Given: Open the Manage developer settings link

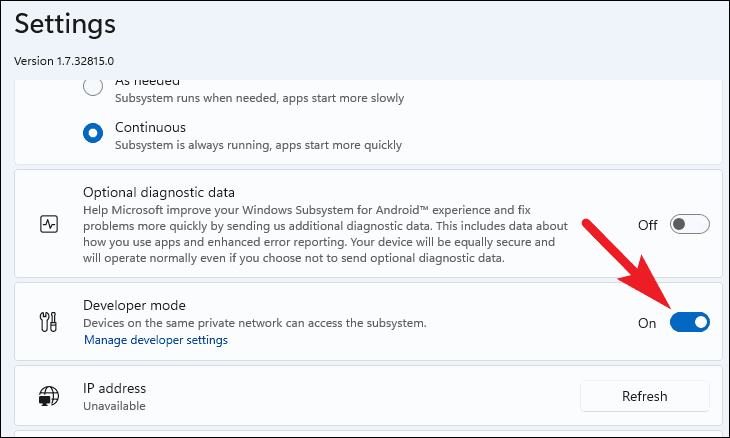Looking at the screenshot, I should pyautogui.click(x=156, y=340).
